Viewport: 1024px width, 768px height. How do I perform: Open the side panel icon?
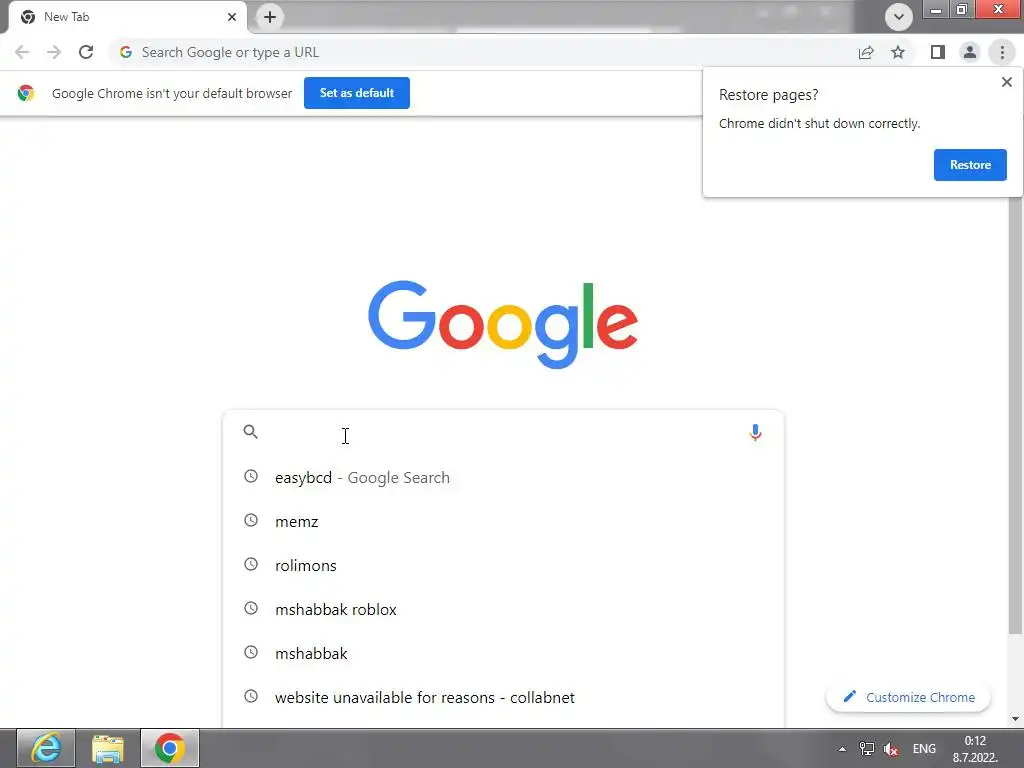pos(938,52)
